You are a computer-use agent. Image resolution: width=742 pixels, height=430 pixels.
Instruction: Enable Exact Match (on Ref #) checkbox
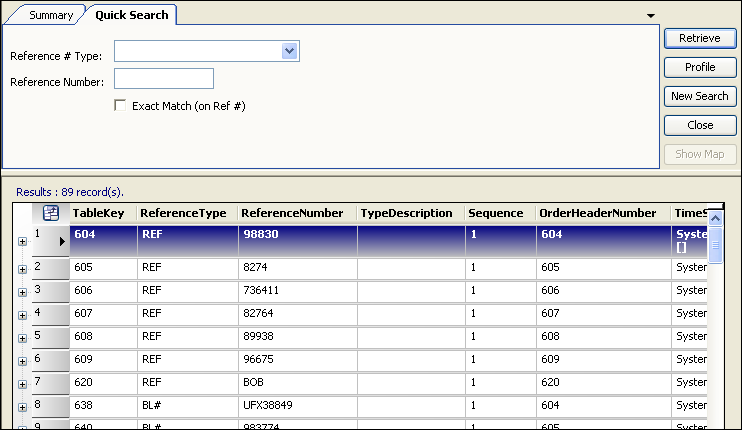pyautogui.click(x=121, y=105)
